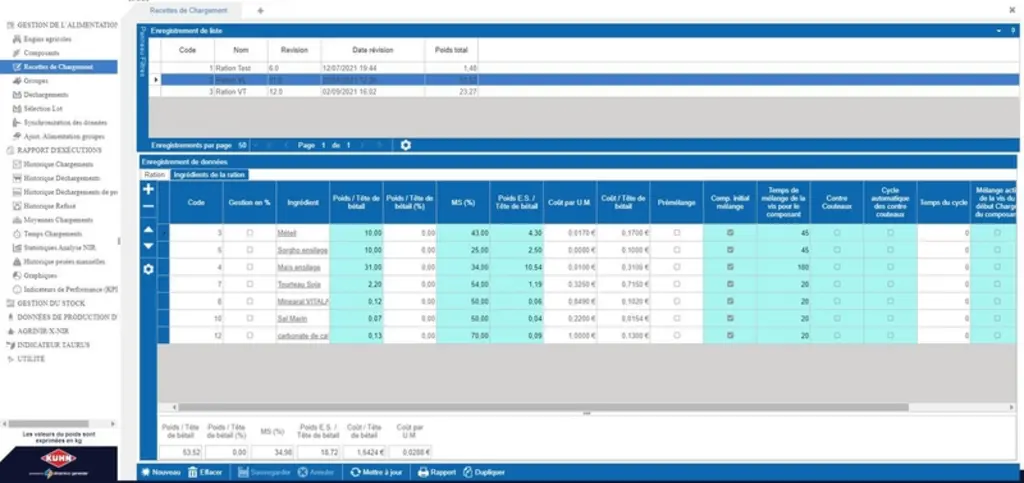Open a new tab with the plus button

pyautogui.click(x=261, y=10)
